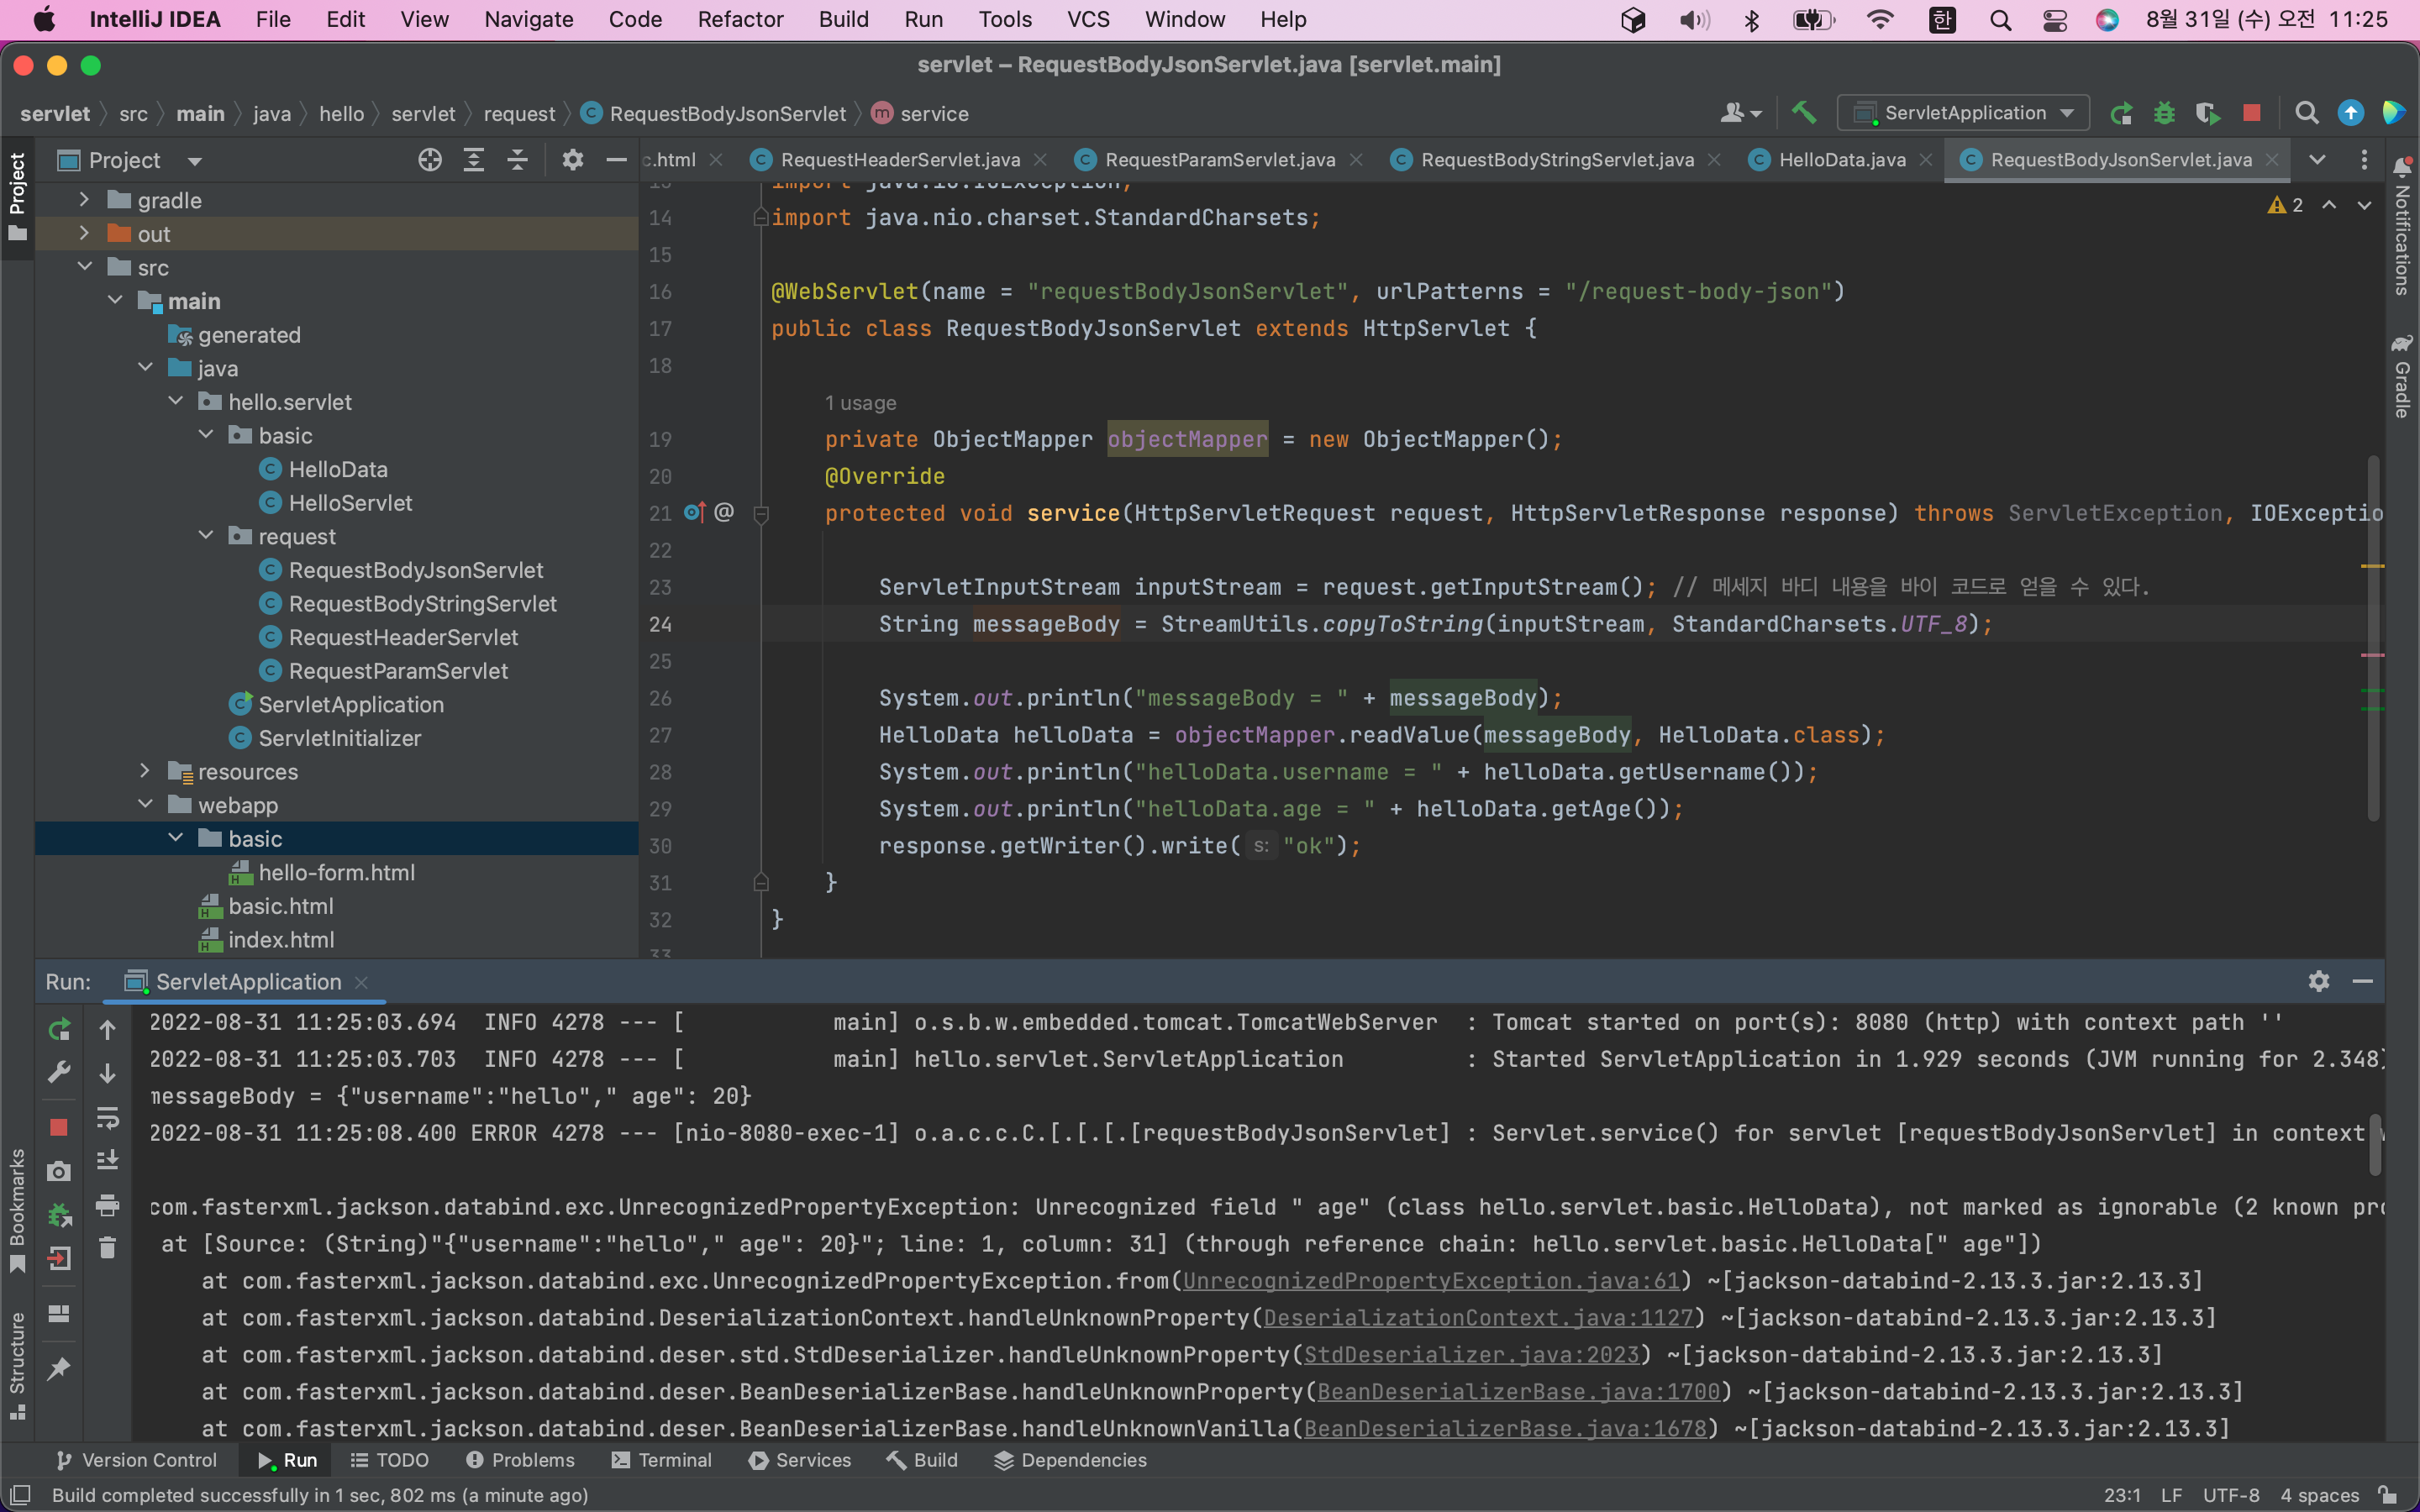Switch to RequestParamServlet.java tab
This screenshot has height=1512, width=2420.
(x=1218, y=160)
